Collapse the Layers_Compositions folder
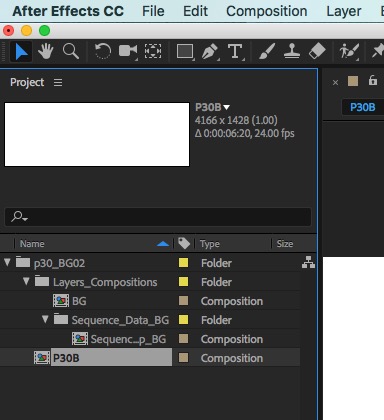 pyautogui.click(x=26, y=281)
